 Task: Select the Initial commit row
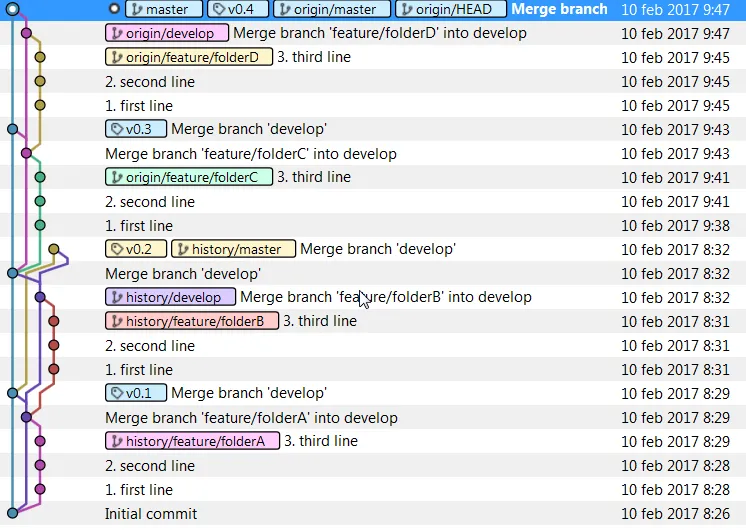(x=373, y=513)
